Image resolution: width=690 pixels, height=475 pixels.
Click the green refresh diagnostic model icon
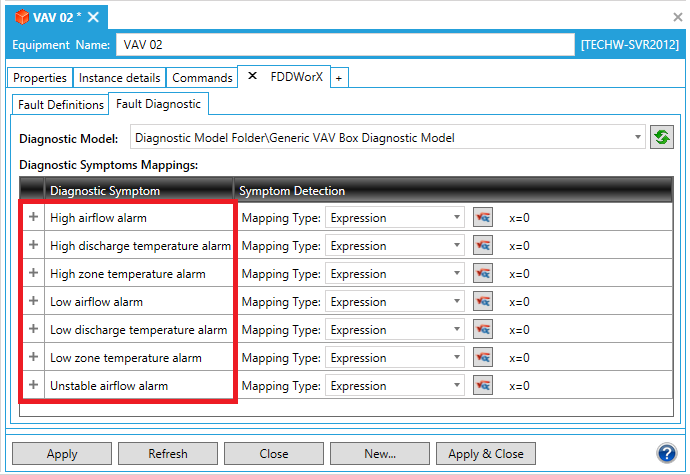(662, 138)
